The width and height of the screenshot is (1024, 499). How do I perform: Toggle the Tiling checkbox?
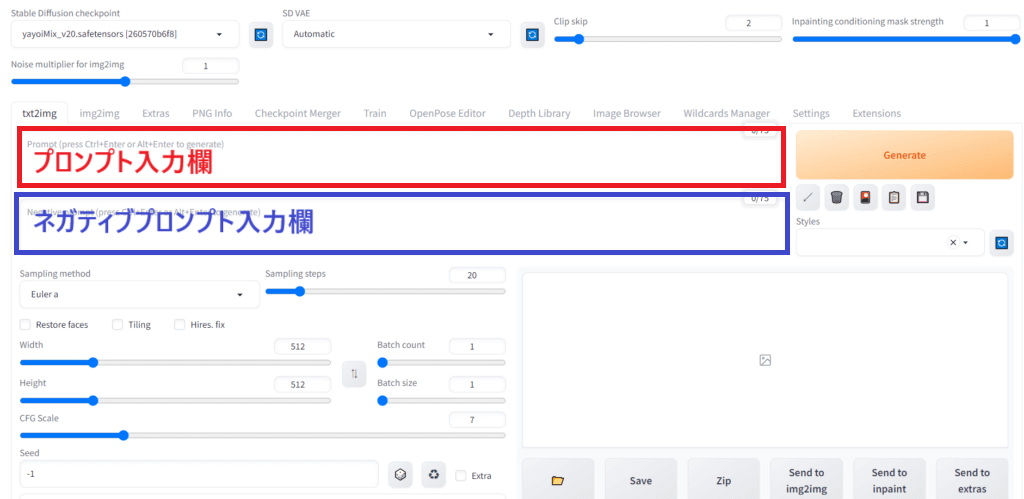point(118,325)
